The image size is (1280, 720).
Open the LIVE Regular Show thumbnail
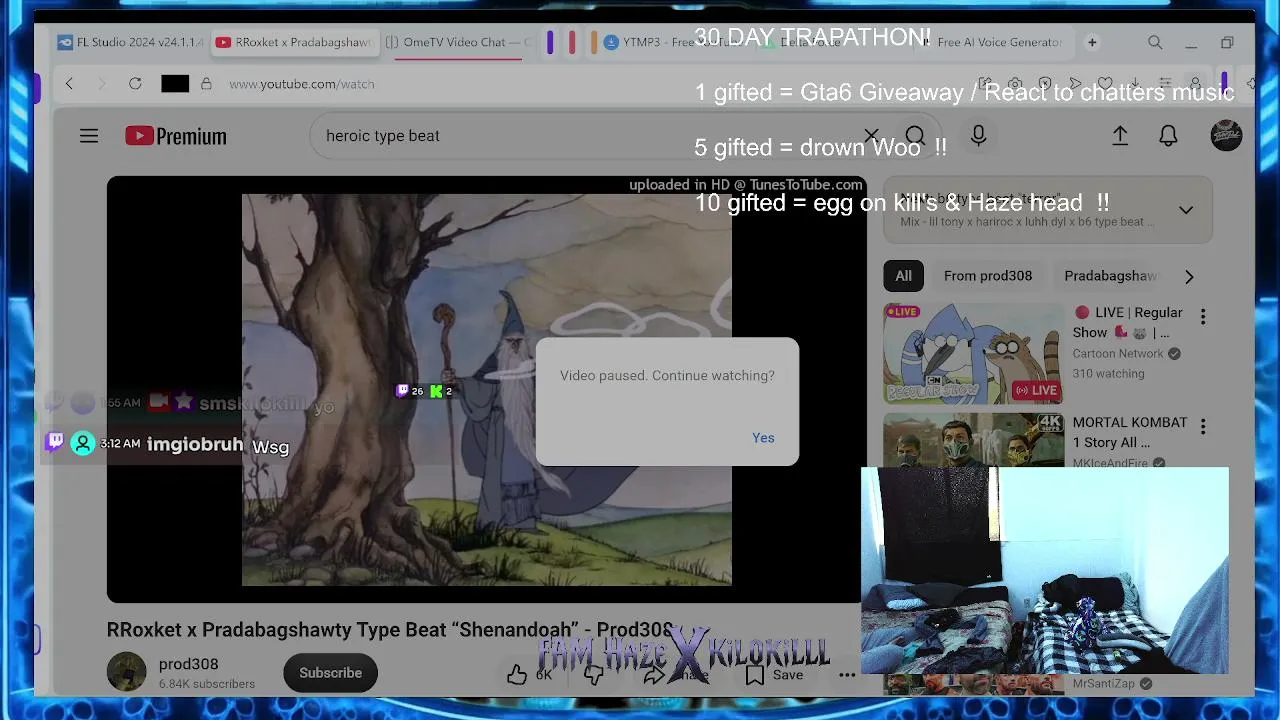[x=973, y=353]
